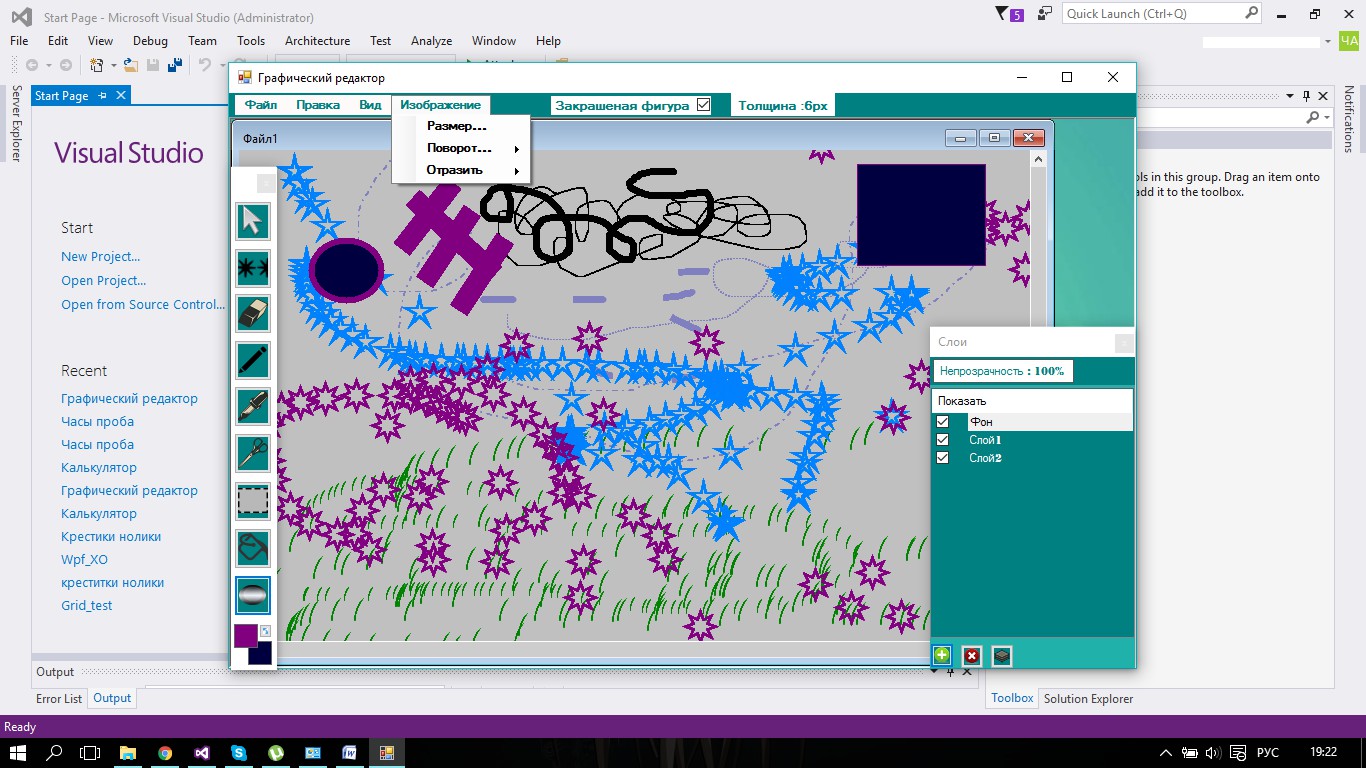Open volume control in system tray
This screenshot has height=768, width=1366.
click(1213, 753)
